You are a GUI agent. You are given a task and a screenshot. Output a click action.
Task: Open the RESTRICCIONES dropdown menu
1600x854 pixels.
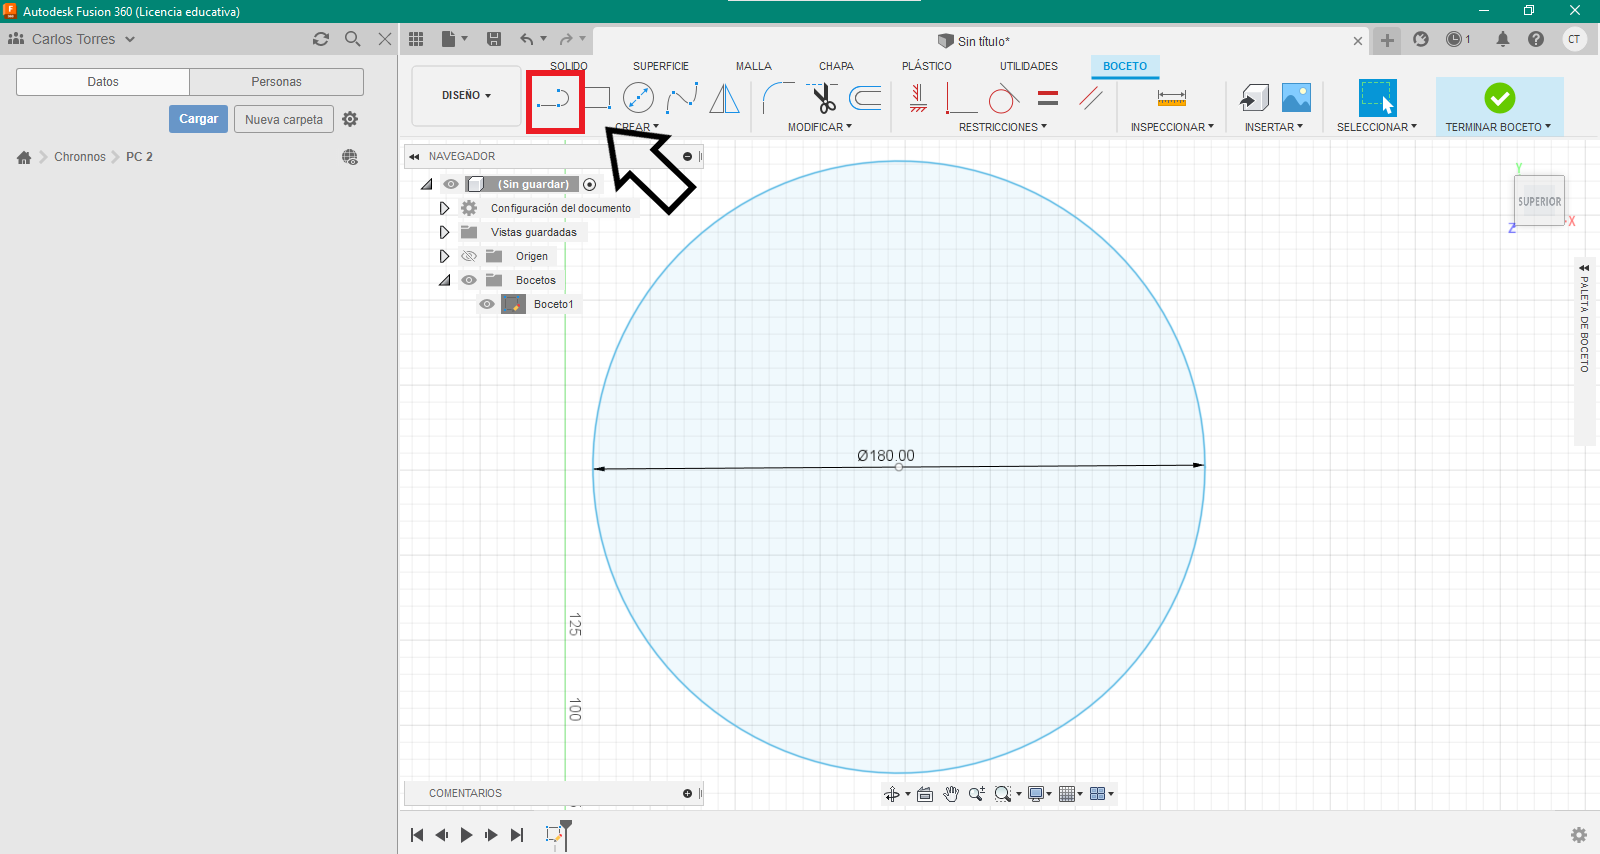[1003, 127]
